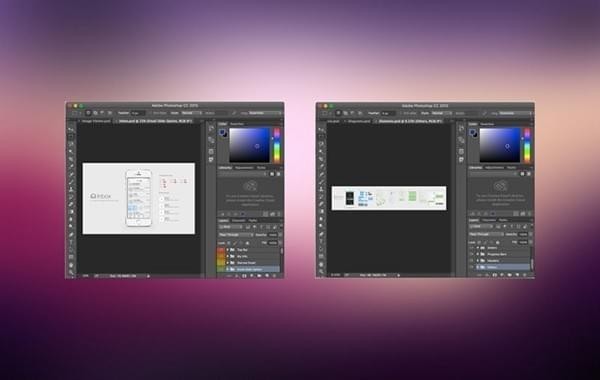The width and height of the screenshot is (600, 380).
Task: Toggle visibility of green-labeled layer in left window
Action: point(221,269)
